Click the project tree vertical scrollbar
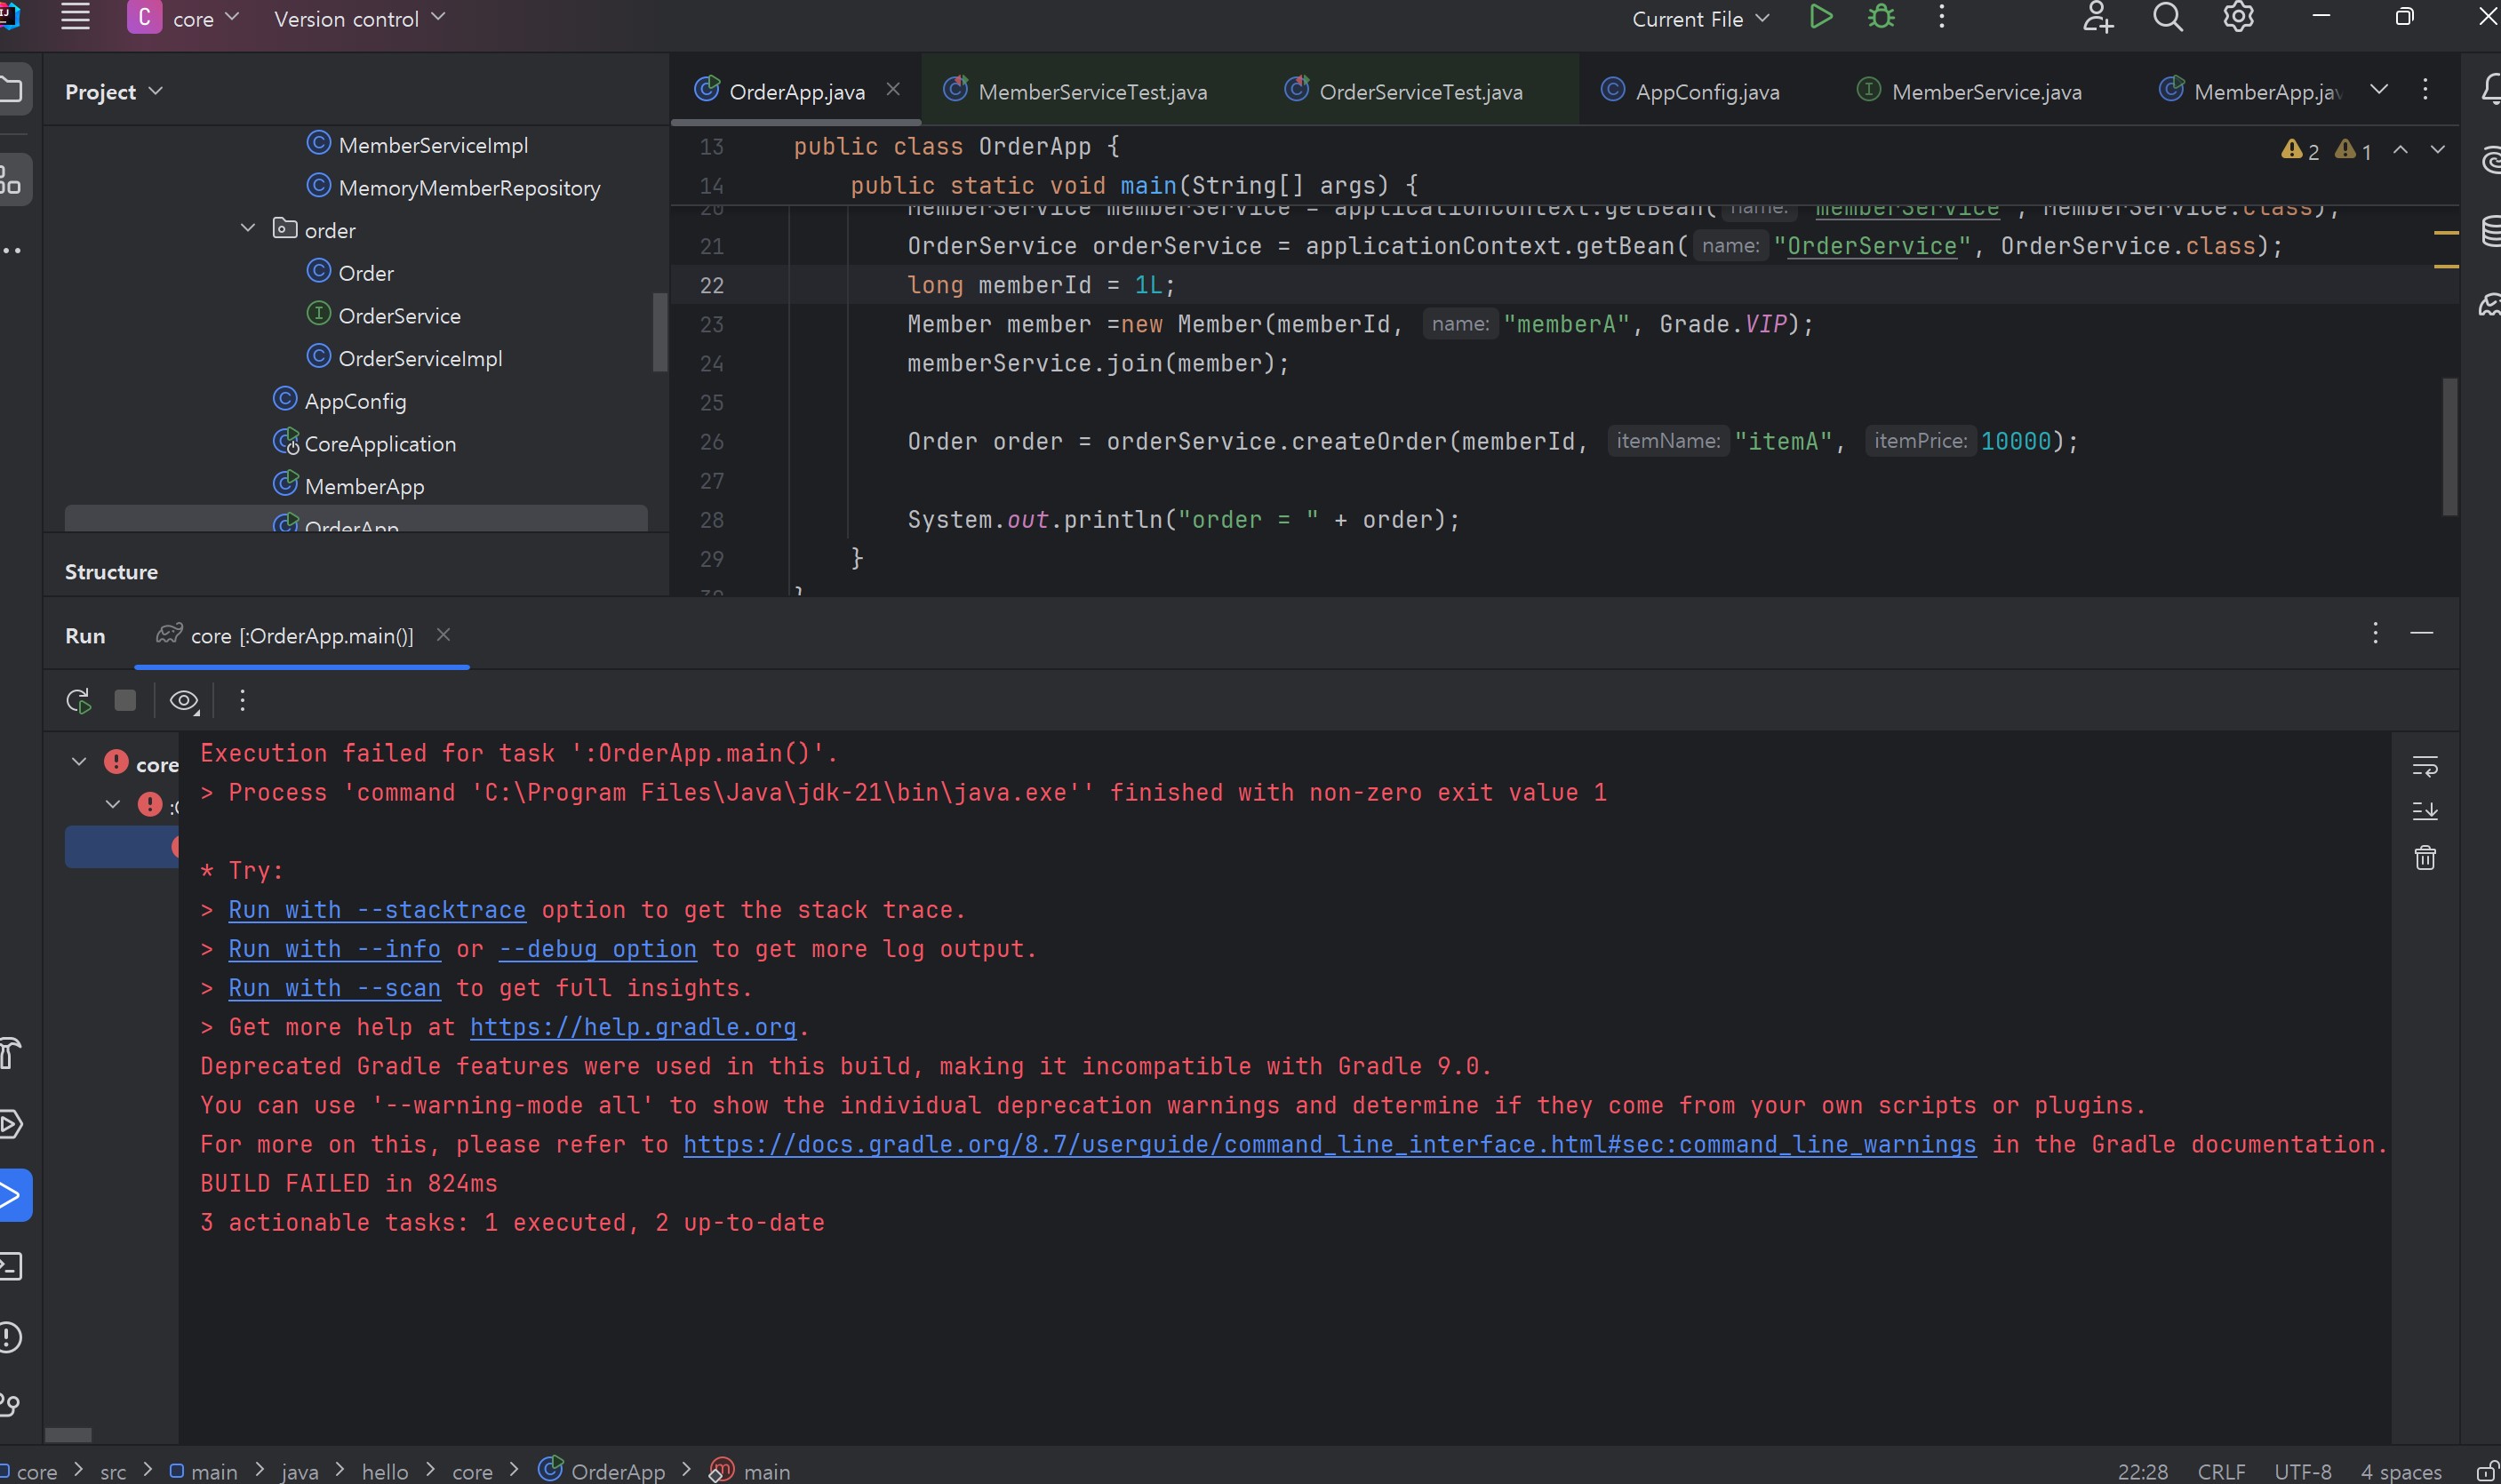 pyautogui.click(x=659, y=331)
